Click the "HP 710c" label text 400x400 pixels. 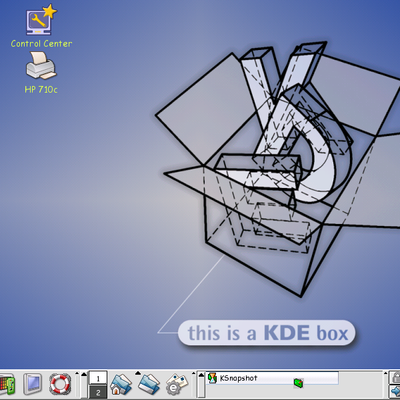[x=41, y=89]
